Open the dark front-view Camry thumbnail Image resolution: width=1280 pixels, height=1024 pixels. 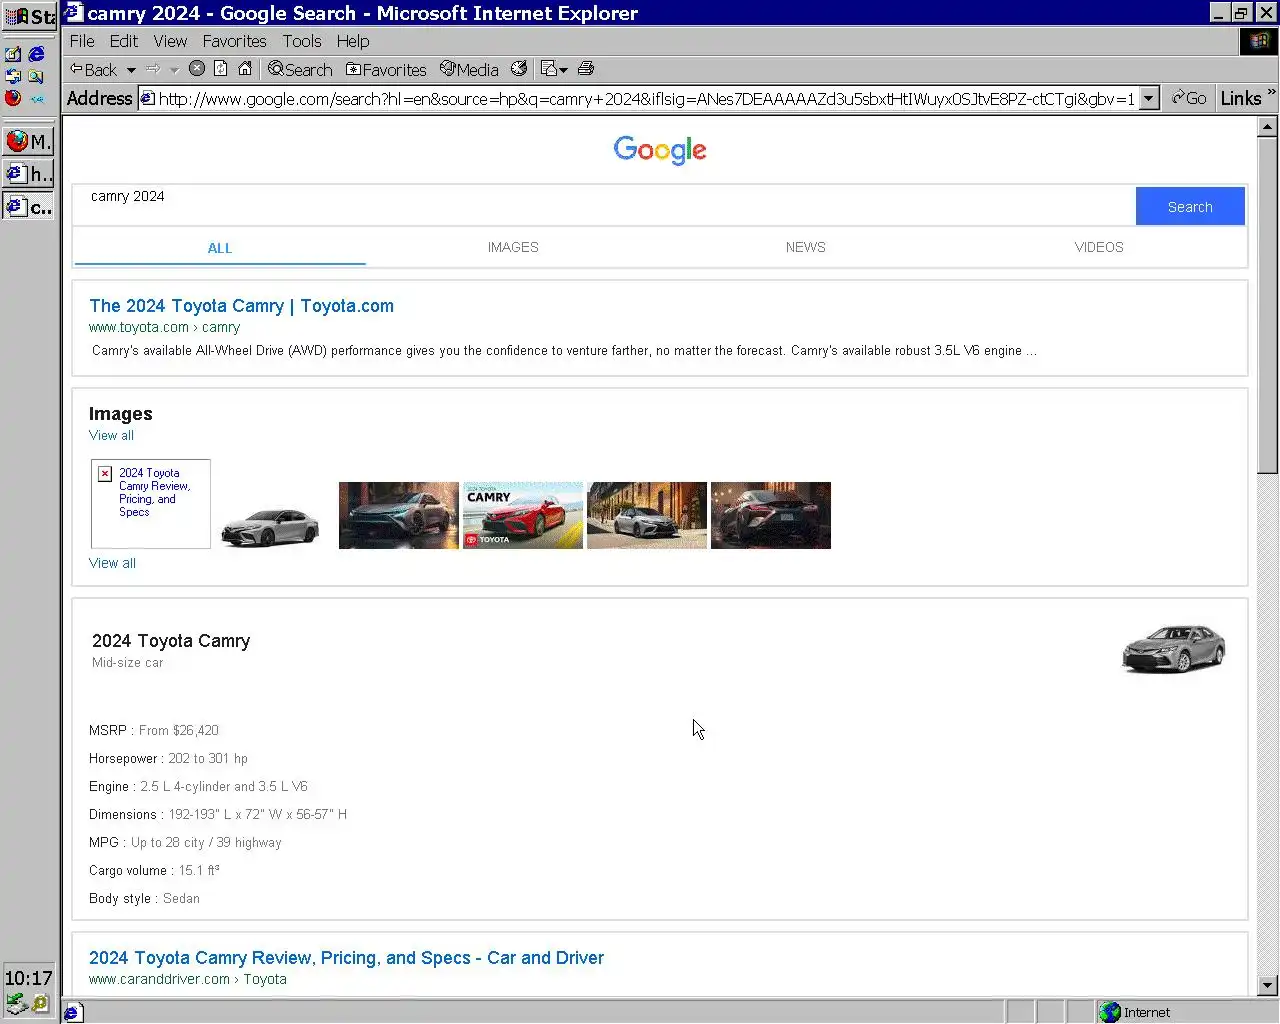[399, 515]
